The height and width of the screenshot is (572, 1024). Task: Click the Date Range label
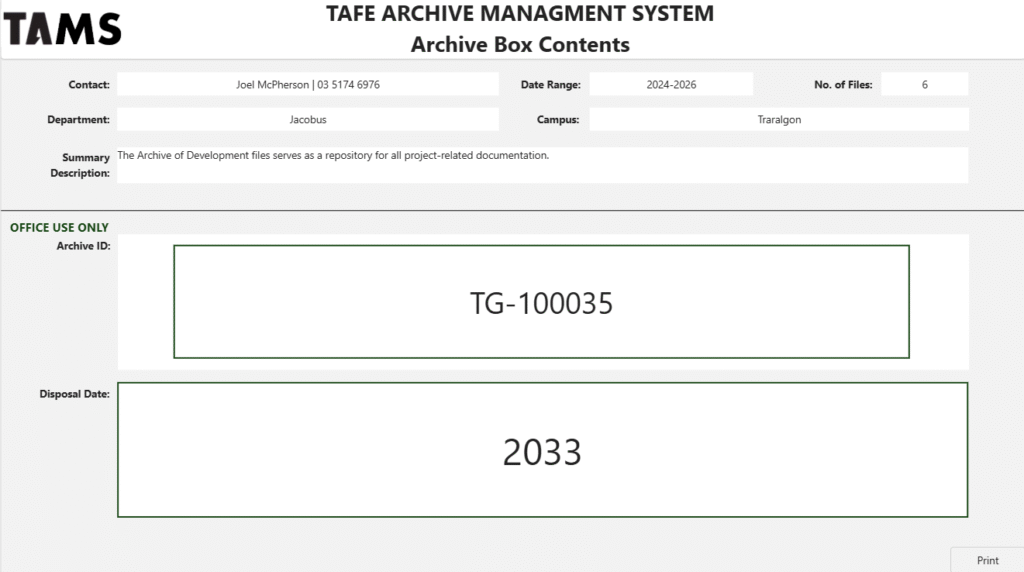click(x=551, y=84)
